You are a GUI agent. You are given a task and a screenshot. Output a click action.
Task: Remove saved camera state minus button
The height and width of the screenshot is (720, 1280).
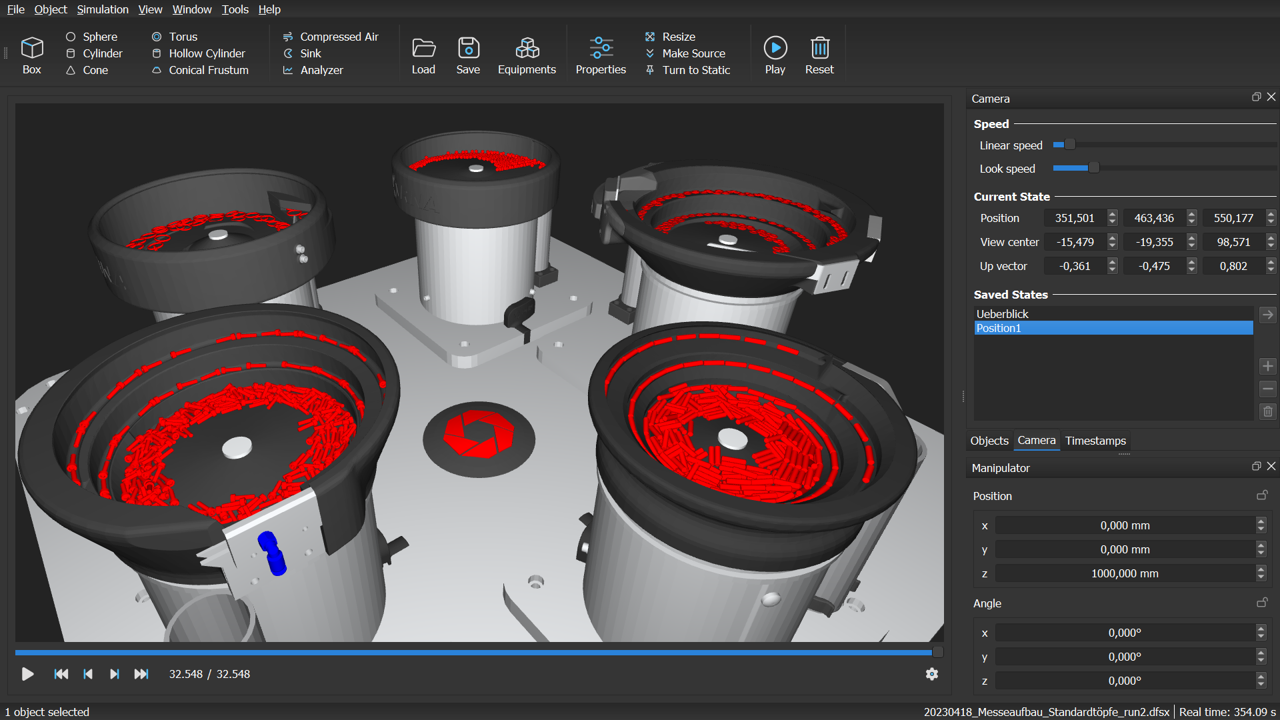point(1268,388)
